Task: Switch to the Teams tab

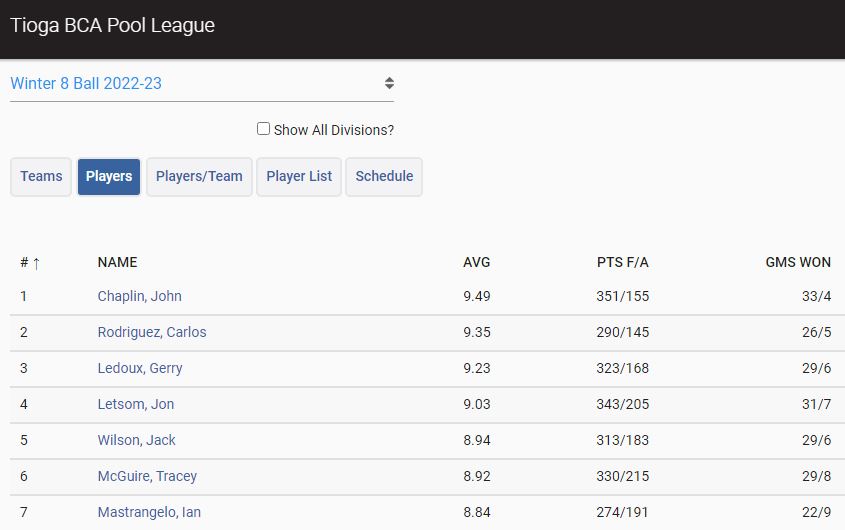Action: 41,177
